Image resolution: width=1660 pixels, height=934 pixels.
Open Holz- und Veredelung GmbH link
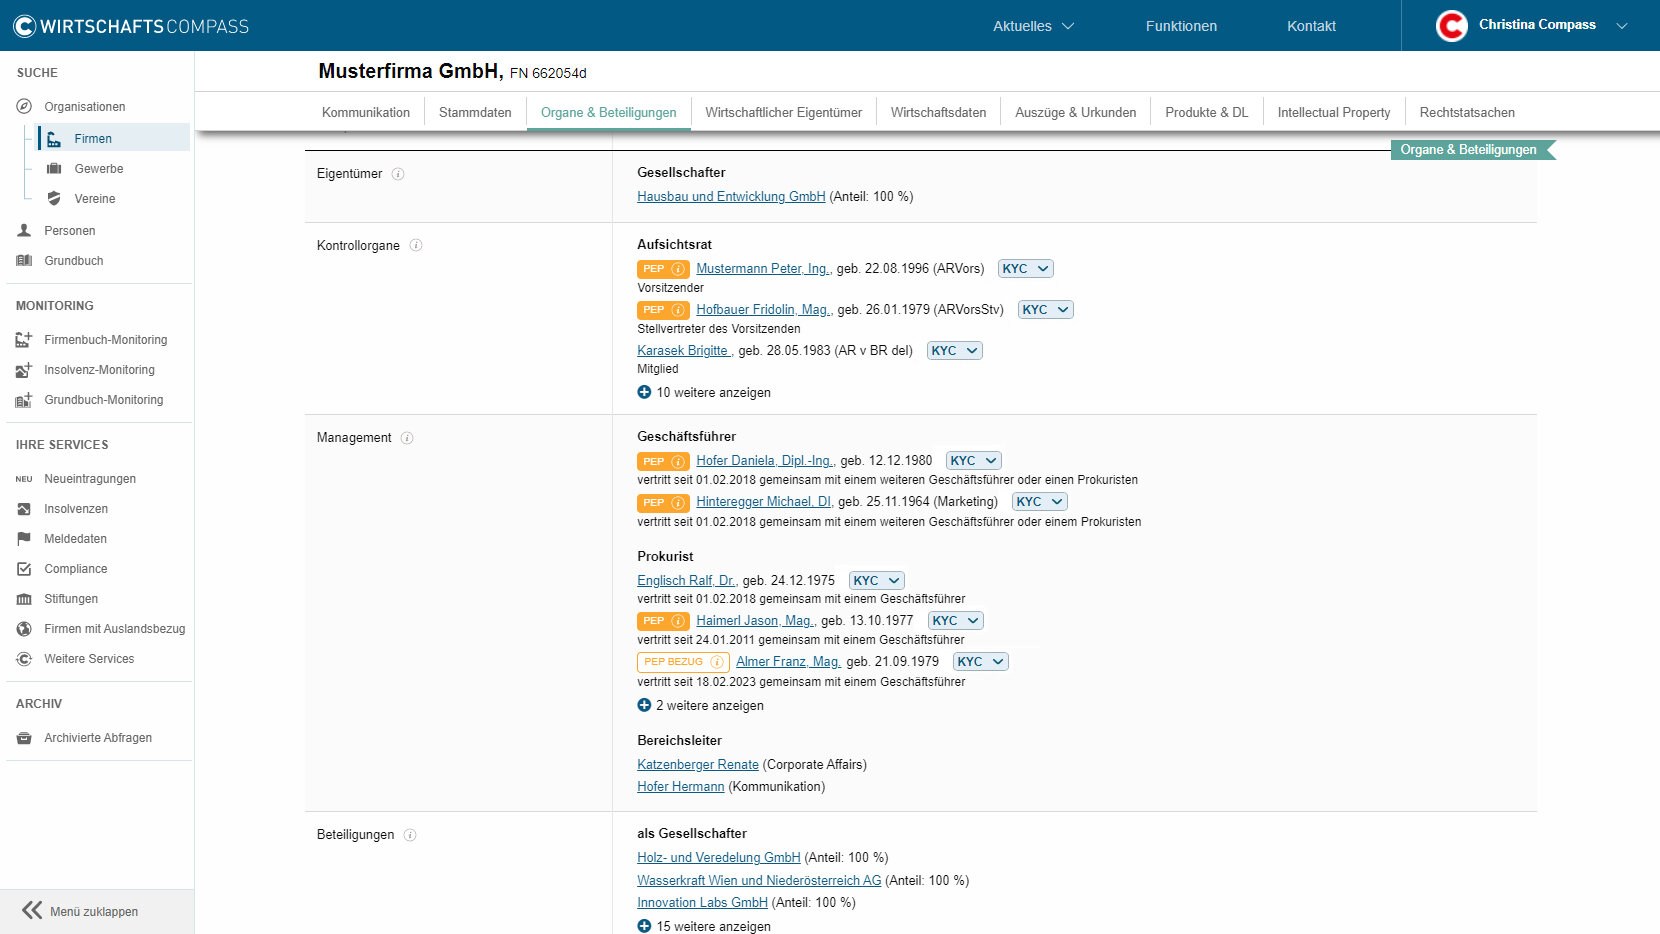point(719,858)
